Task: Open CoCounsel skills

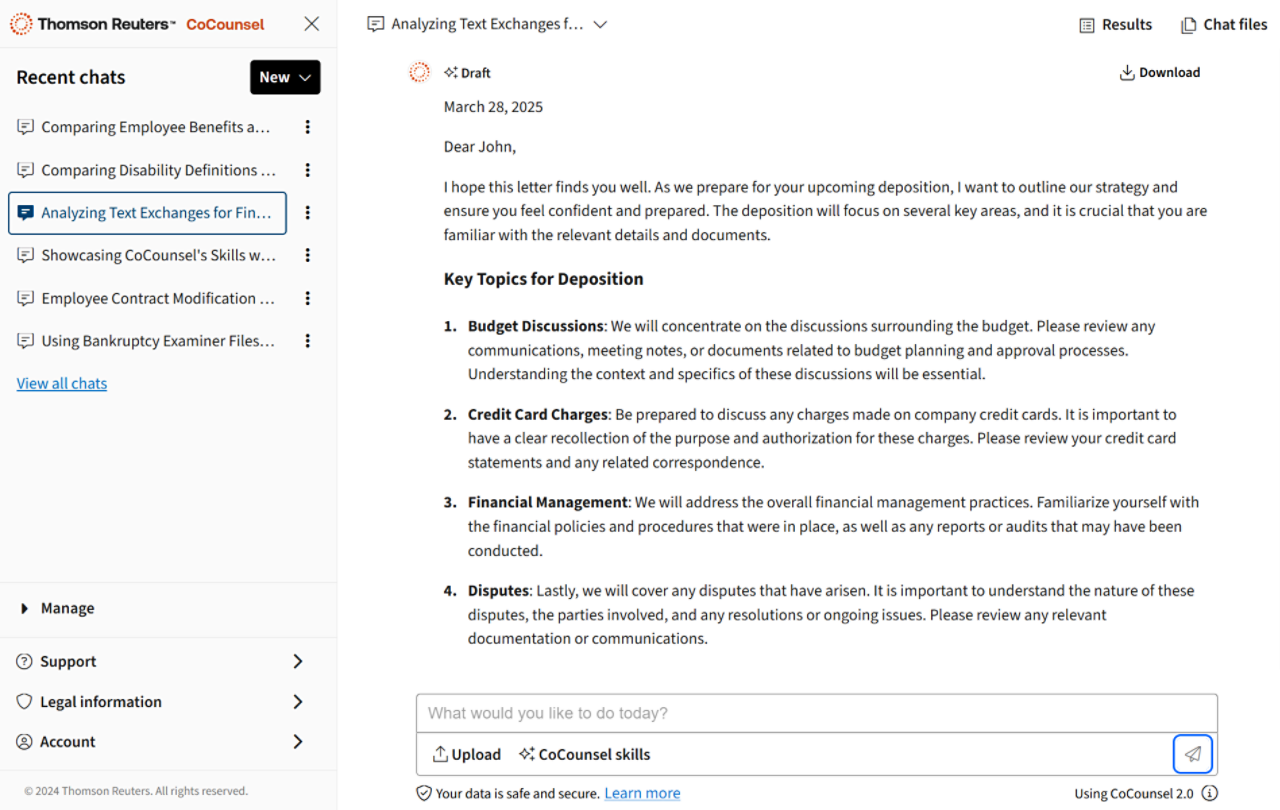Action: point(584,755)
